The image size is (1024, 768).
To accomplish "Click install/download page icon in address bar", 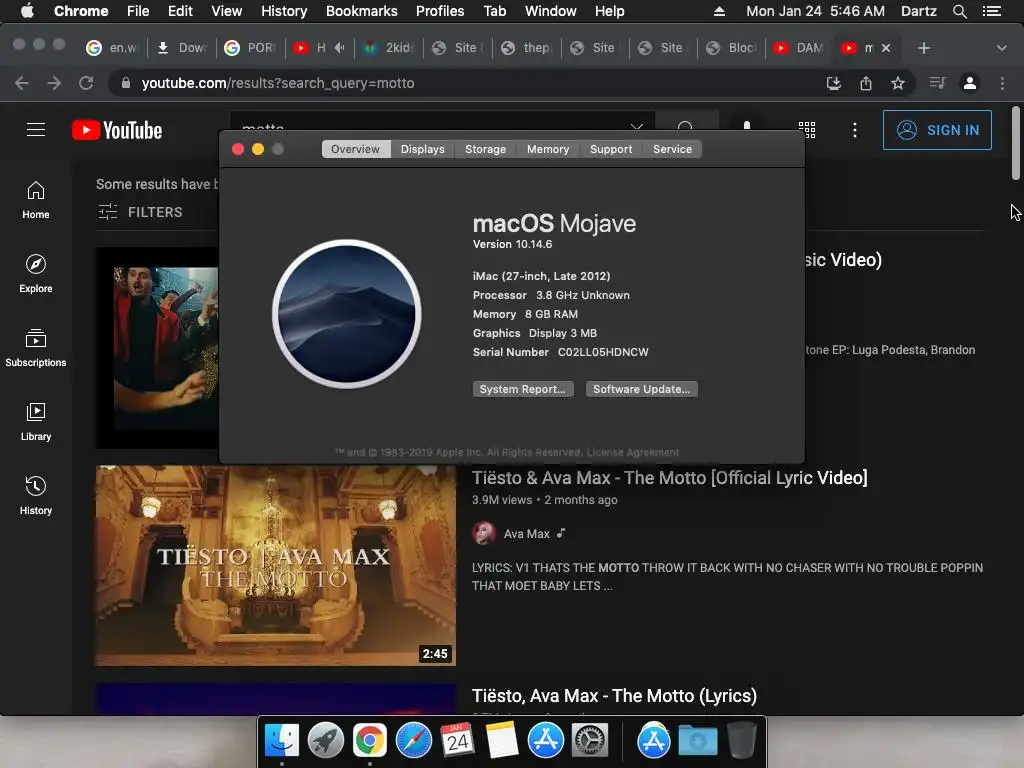I will pos(834,83).
